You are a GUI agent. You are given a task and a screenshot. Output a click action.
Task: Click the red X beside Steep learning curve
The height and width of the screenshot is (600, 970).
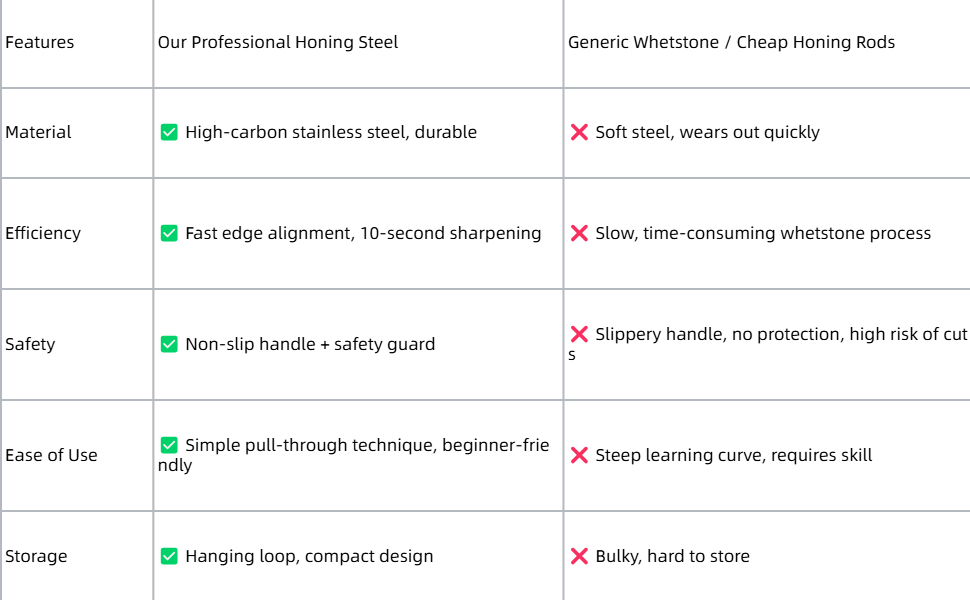click(x=579, y=455)
